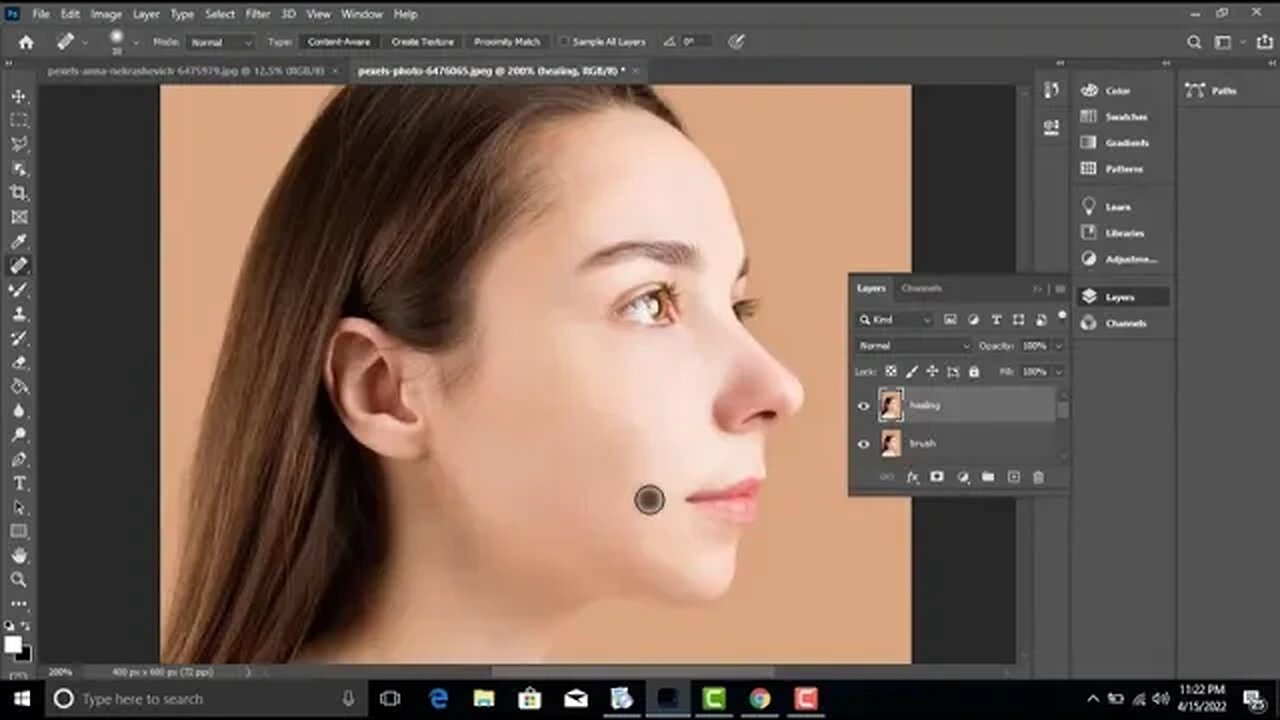Select the Lasso tool
Viewport: 1280px width, 720px height.
tap(19, 144)
